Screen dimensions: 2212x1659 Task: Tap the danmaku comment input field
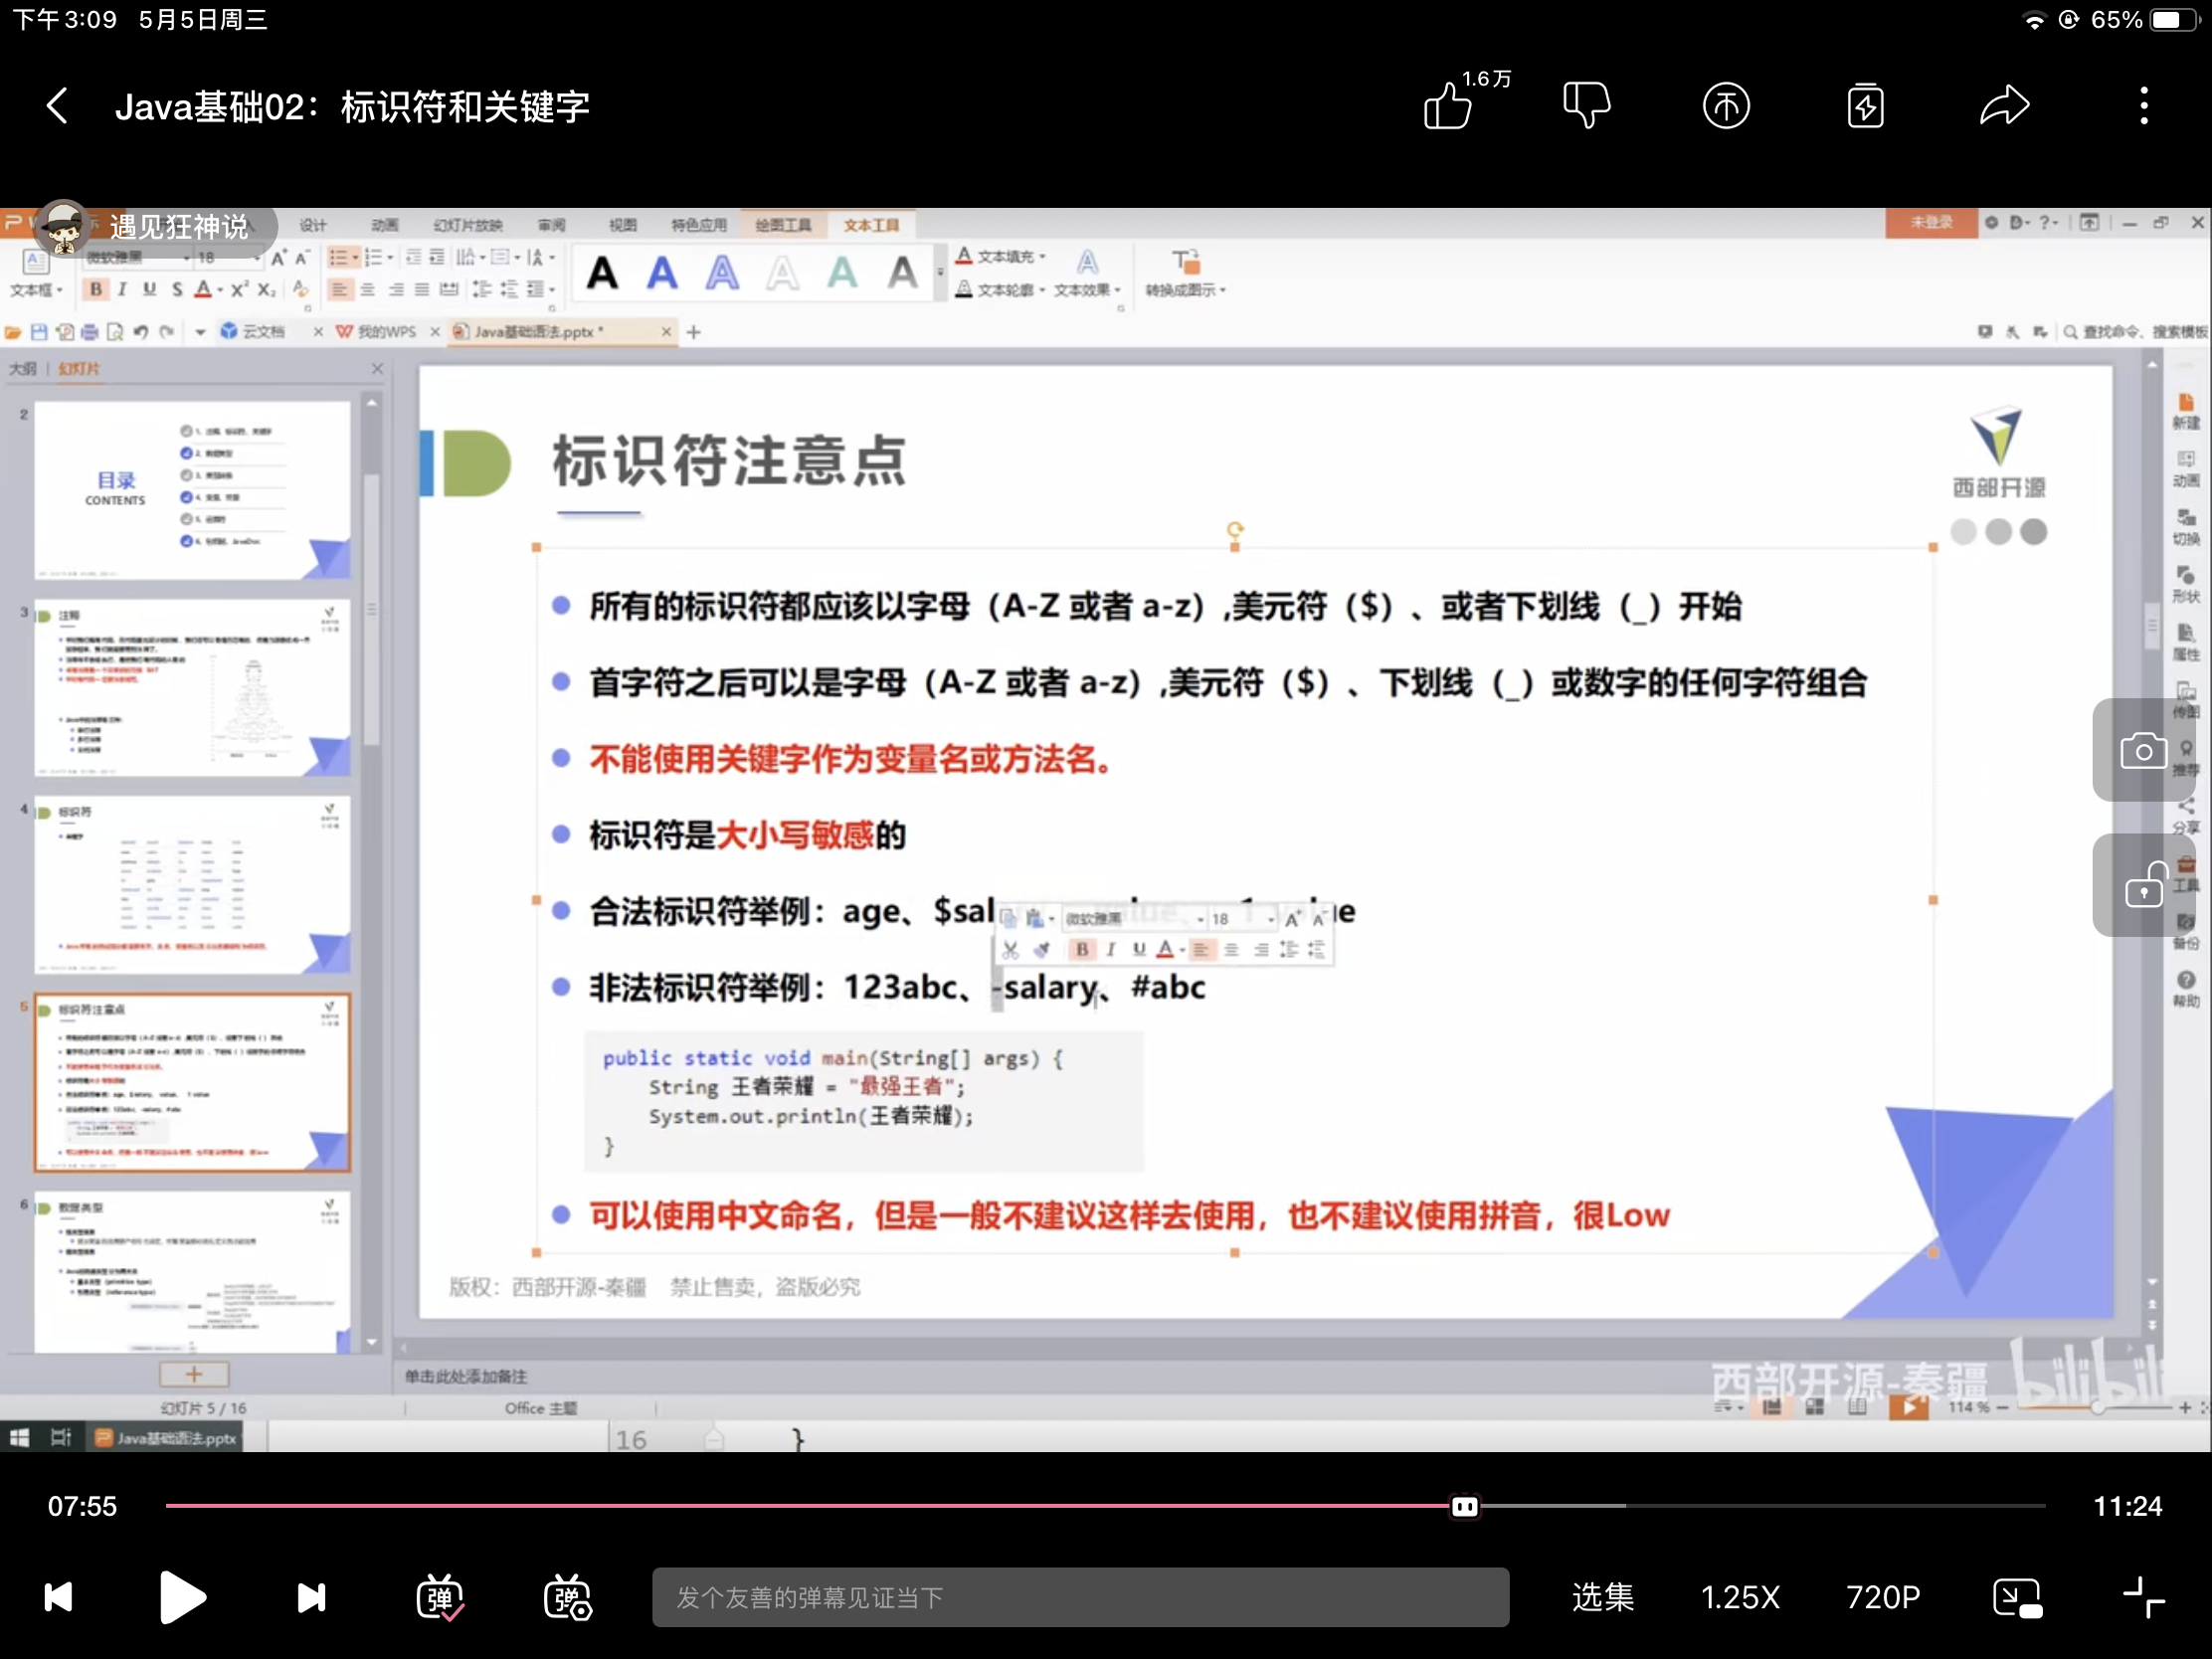click(x=1080, y=1597)
